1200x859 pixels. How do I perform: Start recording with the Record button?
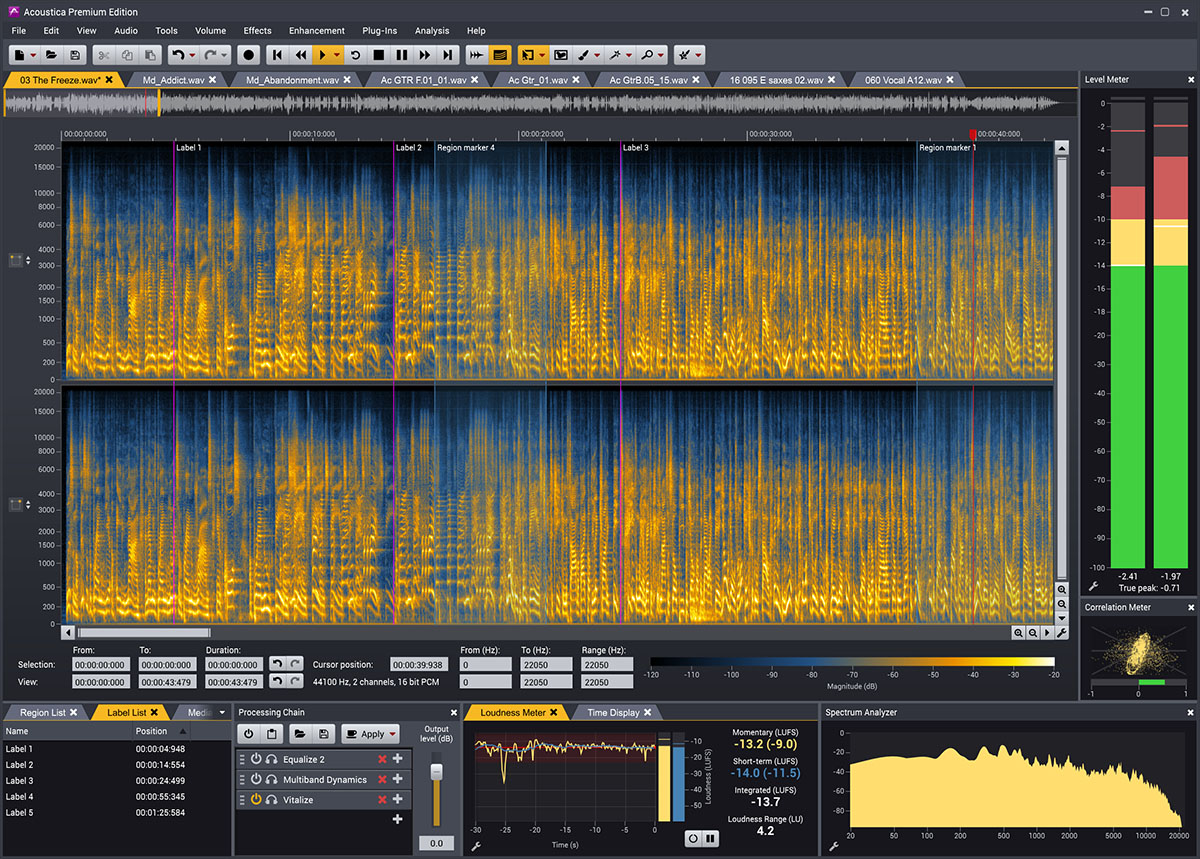(249, 55)
